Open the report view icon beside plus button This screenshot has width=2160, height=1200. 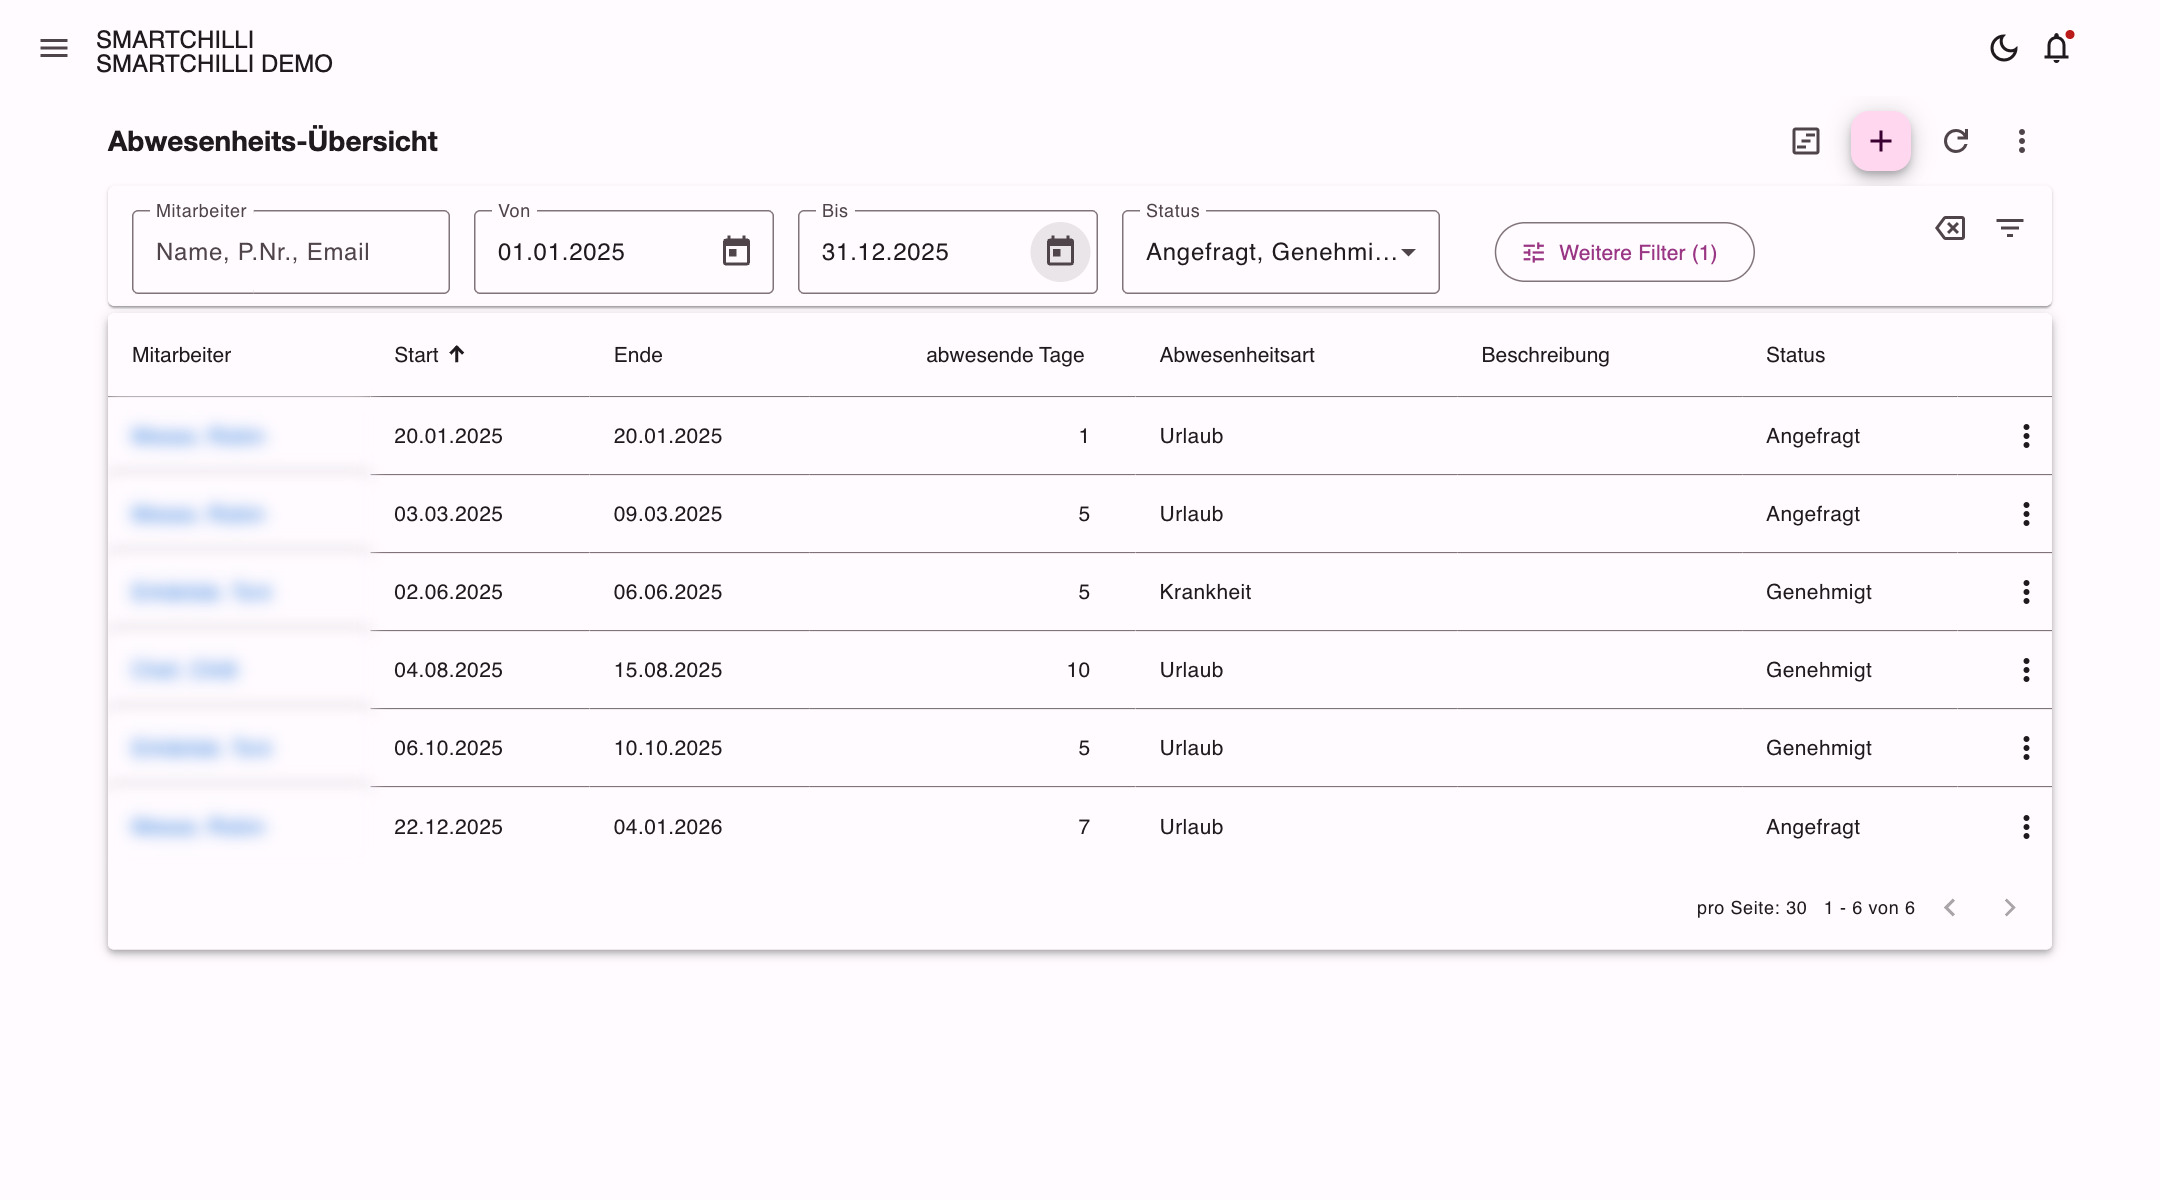[x=1806, y=141]
